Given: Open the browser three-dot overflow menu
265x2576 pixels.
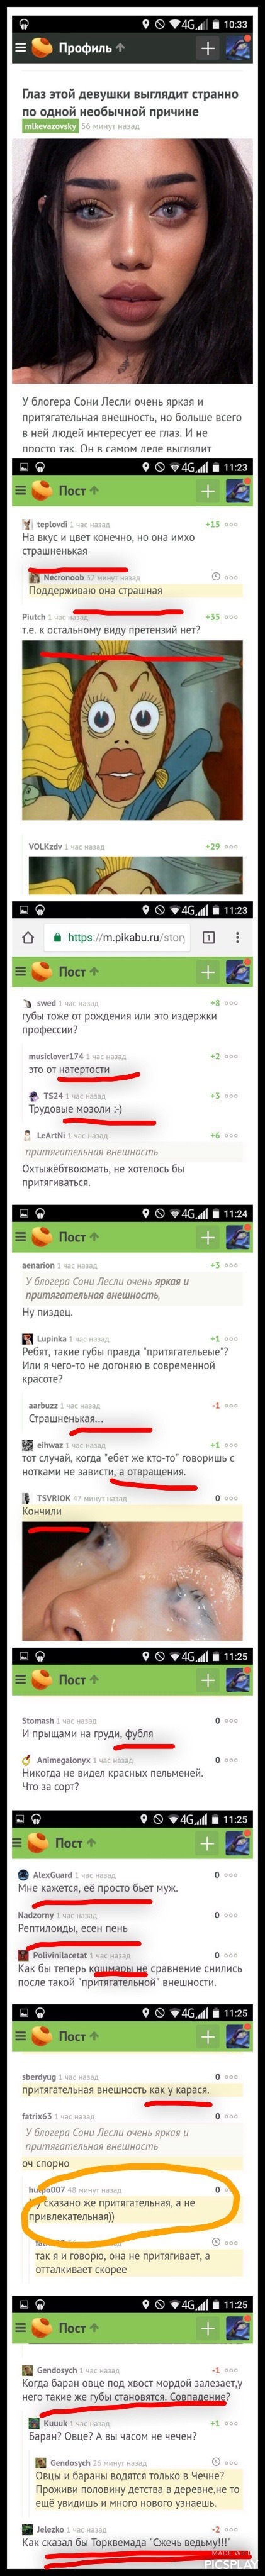Looking at the screenshot, I should (237, 937).
